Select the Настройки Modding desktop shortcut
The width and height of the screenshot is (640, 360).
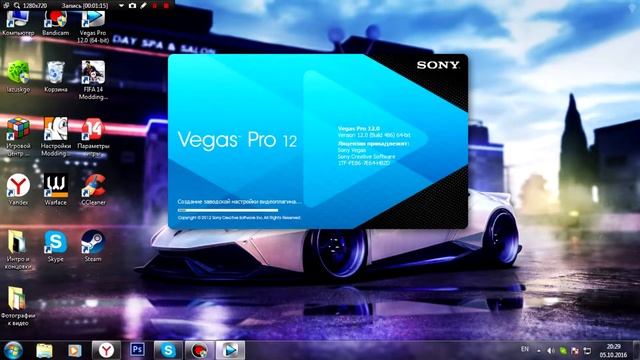56,137
